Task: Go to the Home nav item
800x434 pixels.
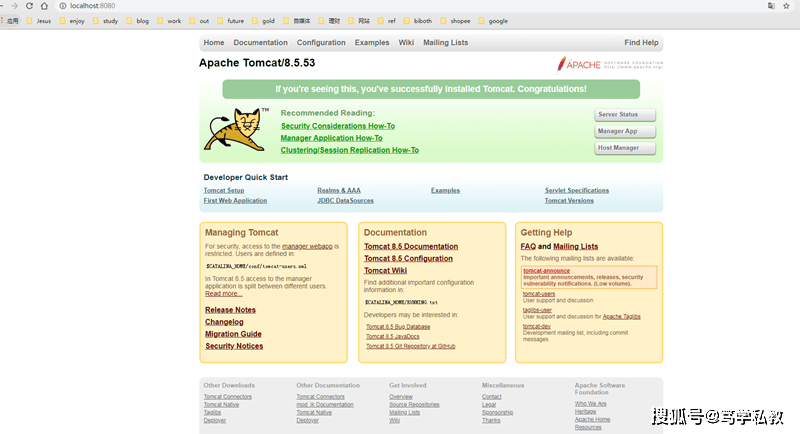Action: coord(214,42)
